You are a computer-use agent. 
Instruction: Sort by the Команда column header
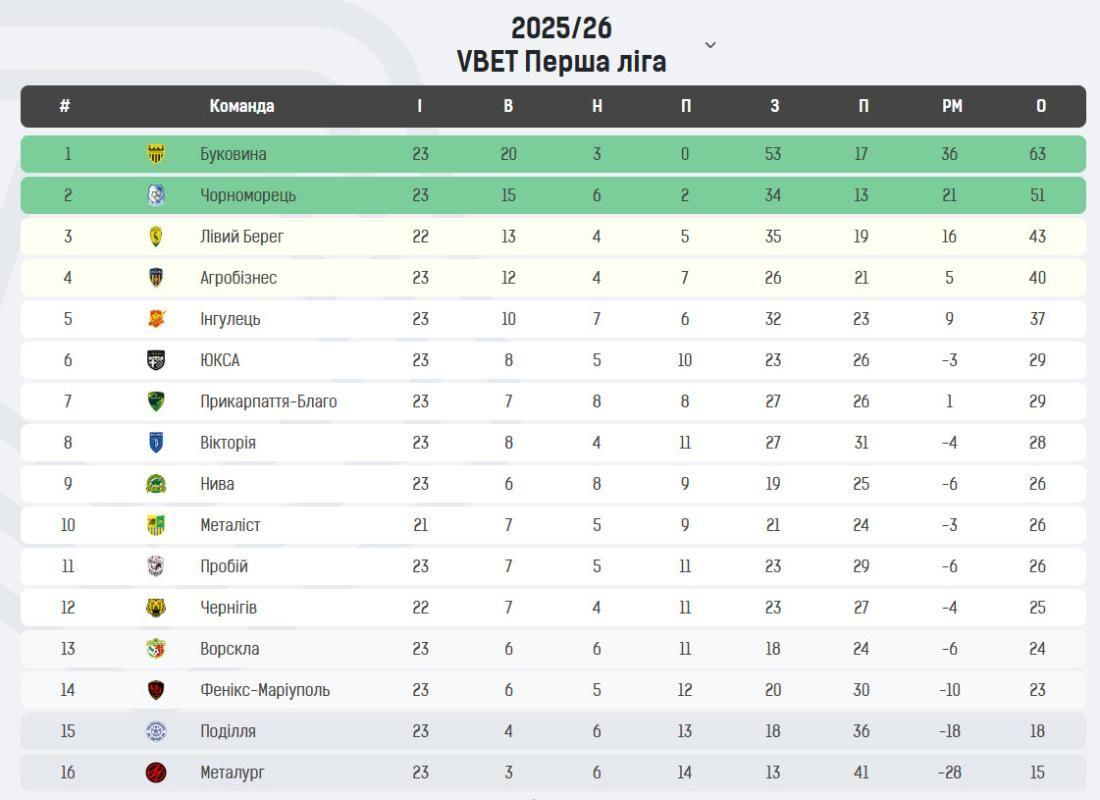click(x=241, y=106)
